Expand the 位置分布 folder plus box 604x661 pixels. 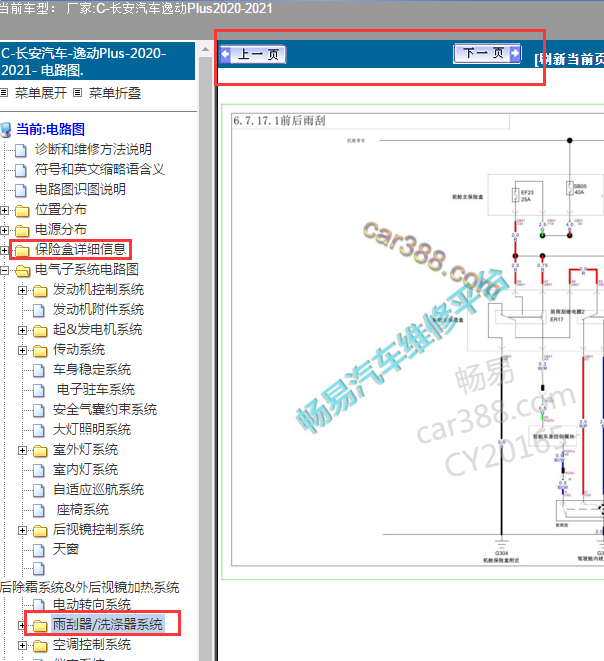pyautogui.click(x=5, y=210)
